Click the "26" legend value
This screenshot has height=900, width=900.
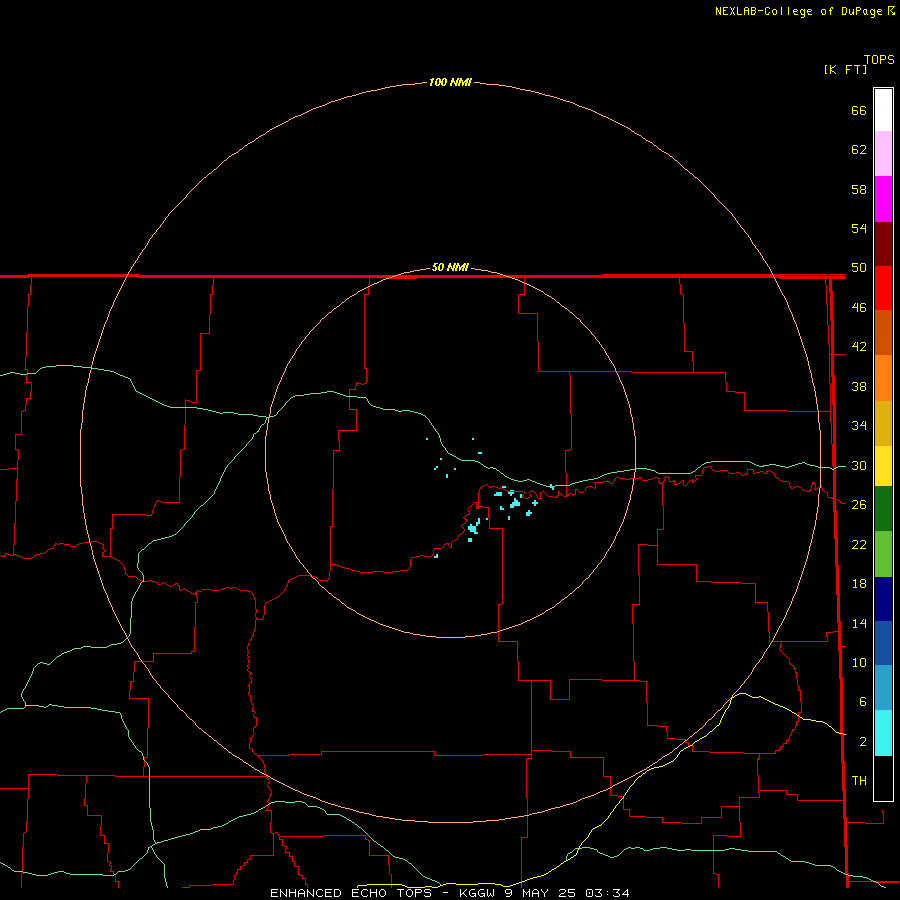tap(859, 505)
